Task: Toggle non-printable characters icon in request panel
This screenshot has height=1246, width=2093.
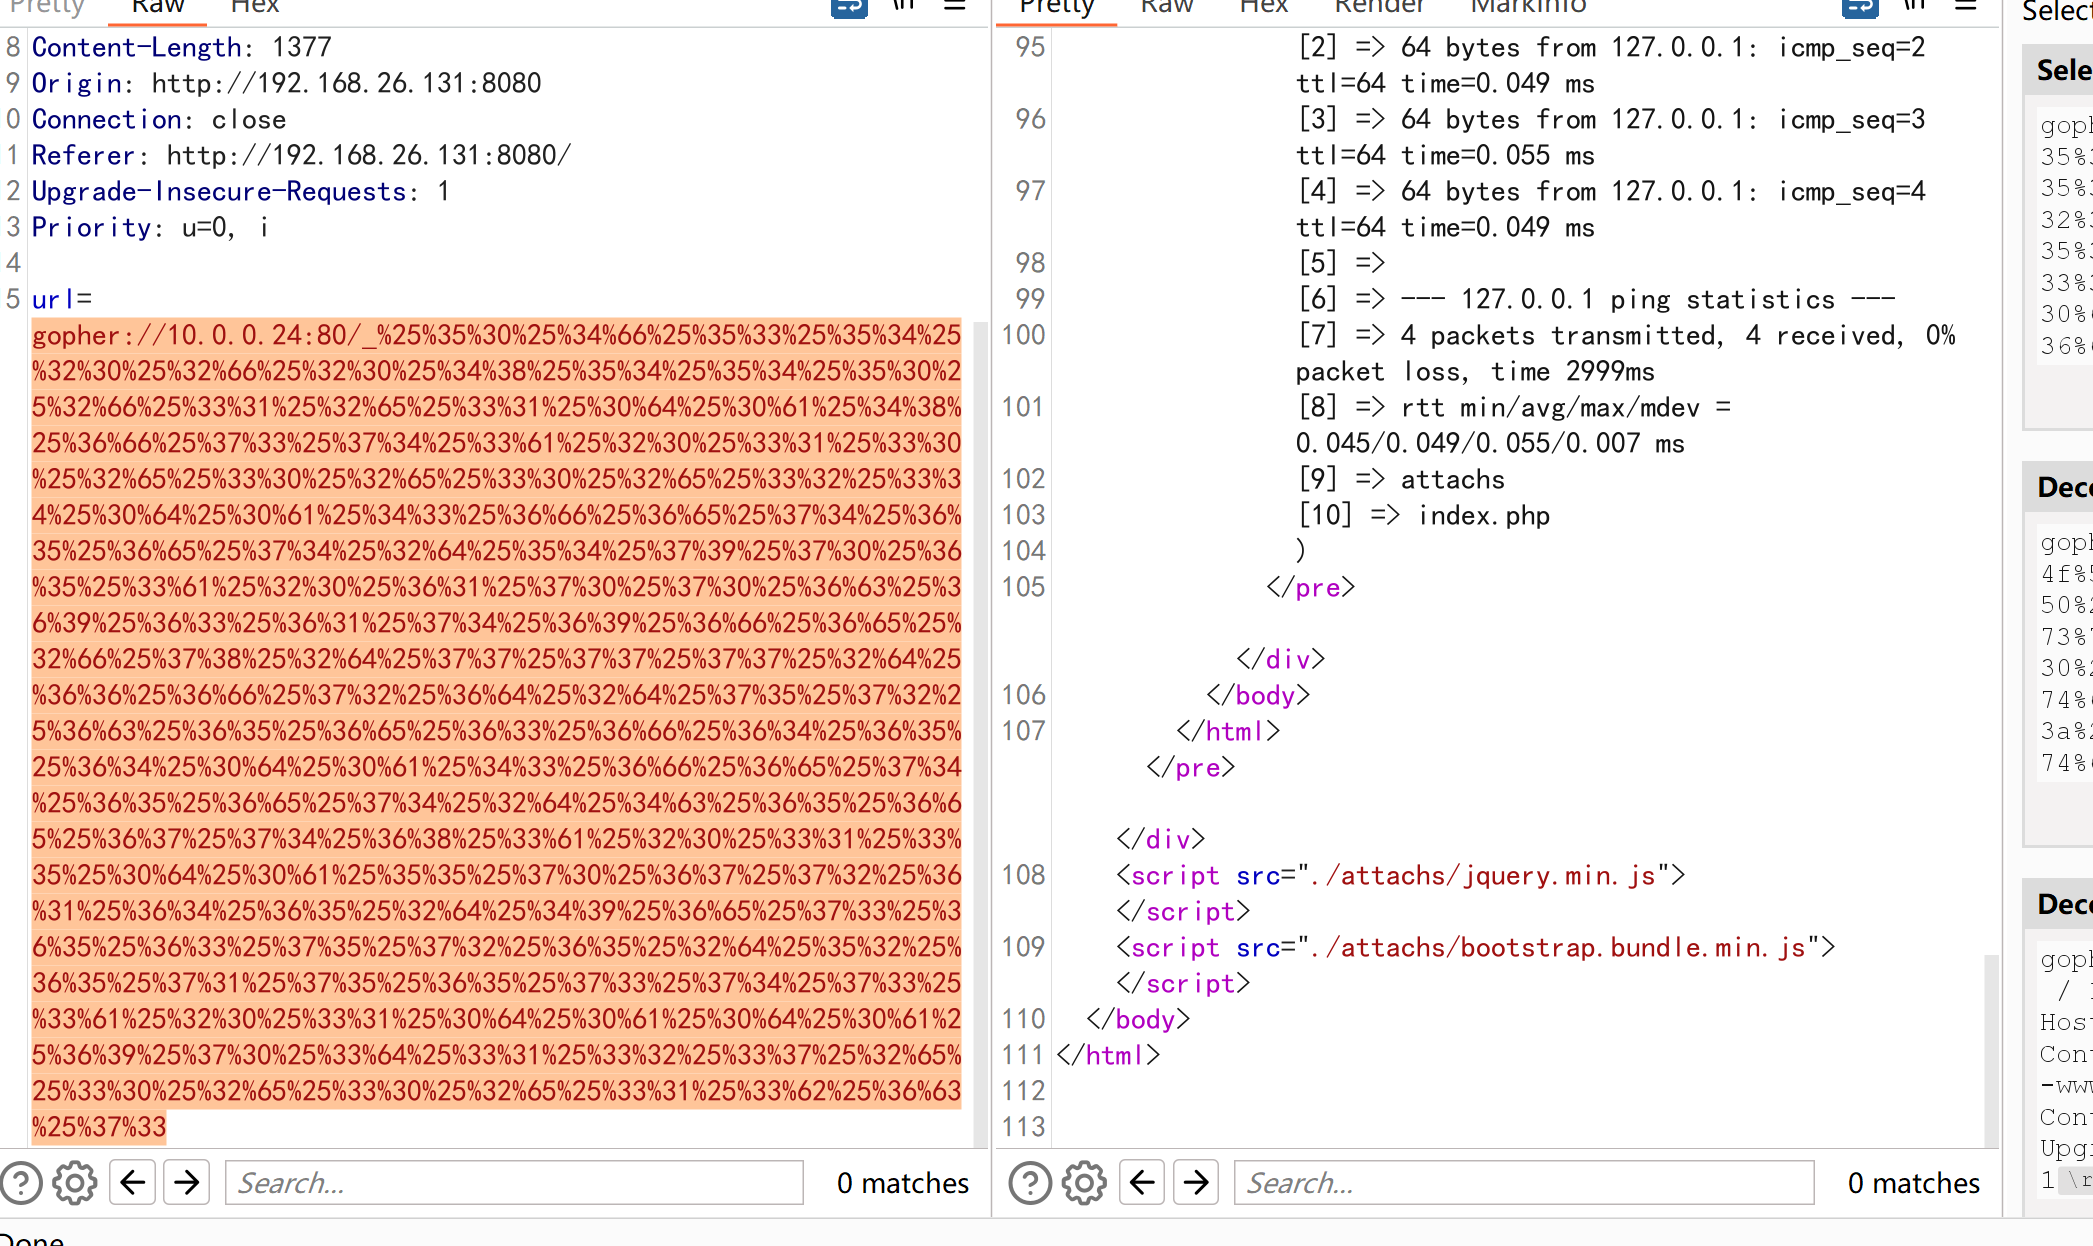Action: 904,6
